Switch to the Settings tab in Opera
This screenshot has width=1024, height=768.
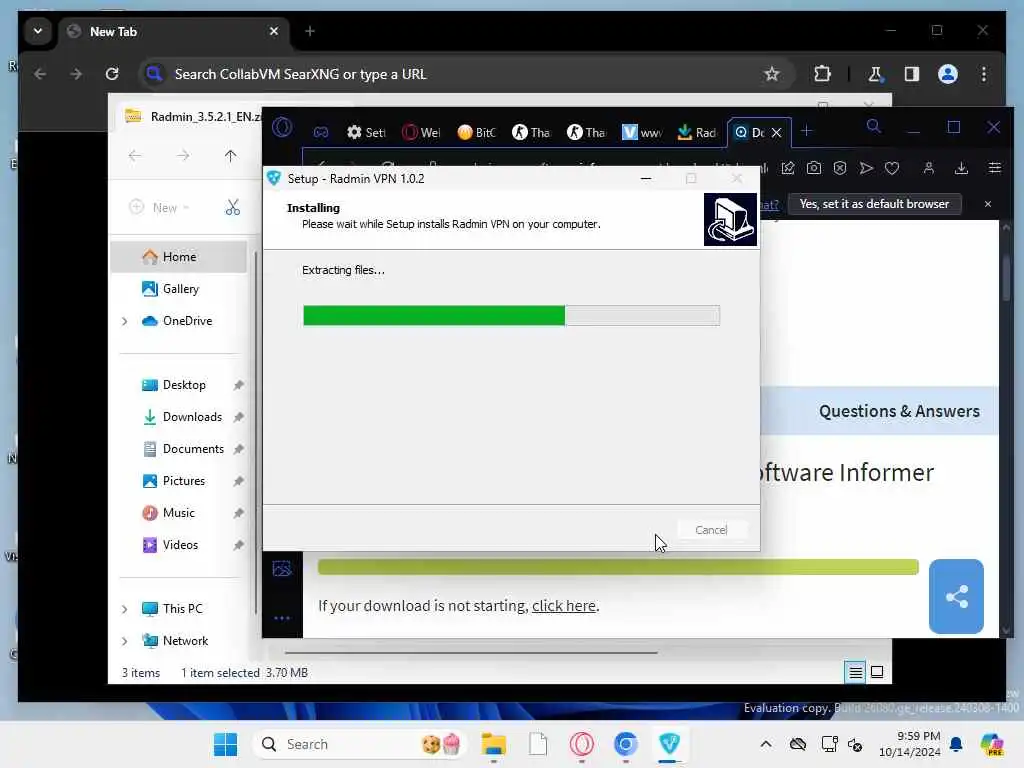(x=366, y=132)
